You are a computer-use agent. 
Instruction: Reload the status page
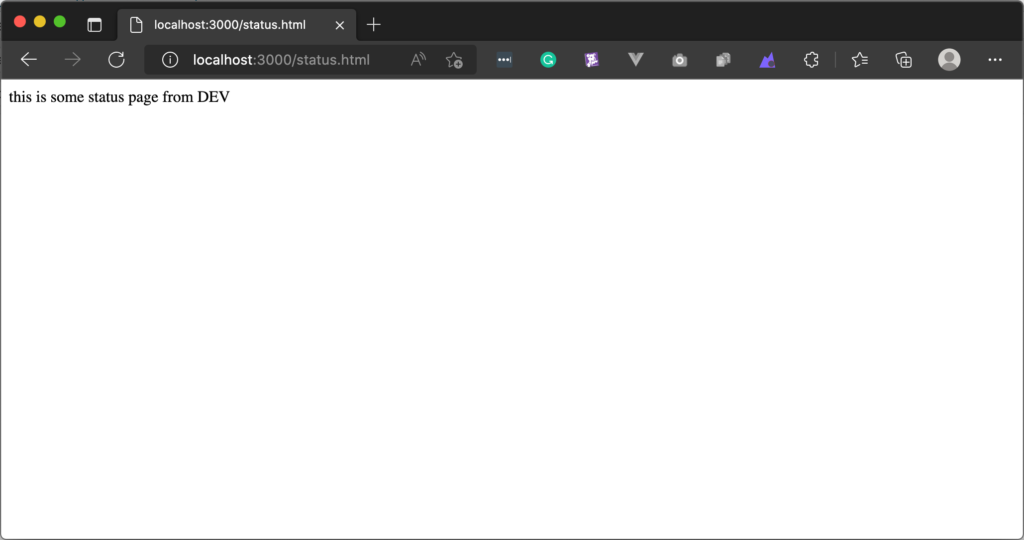(x=116, y=60)
